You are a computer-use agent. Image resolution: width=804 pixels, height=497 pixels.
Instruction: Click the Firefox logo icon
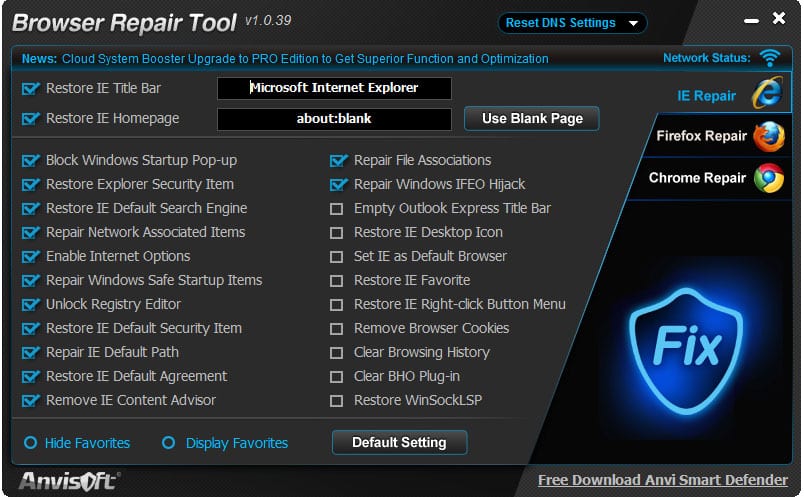[767, 136]
